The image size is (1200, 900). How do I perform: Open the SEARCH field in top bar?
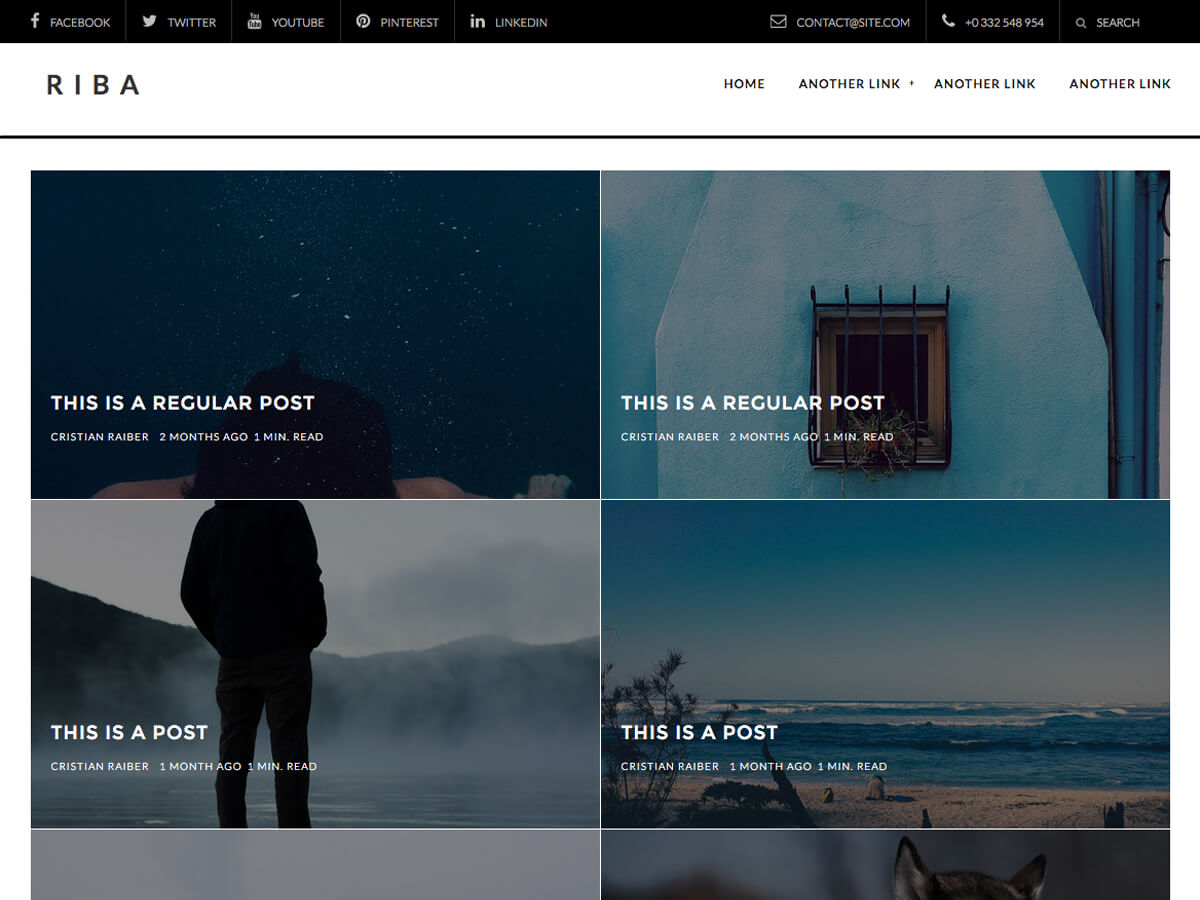tap(1118, 23)
